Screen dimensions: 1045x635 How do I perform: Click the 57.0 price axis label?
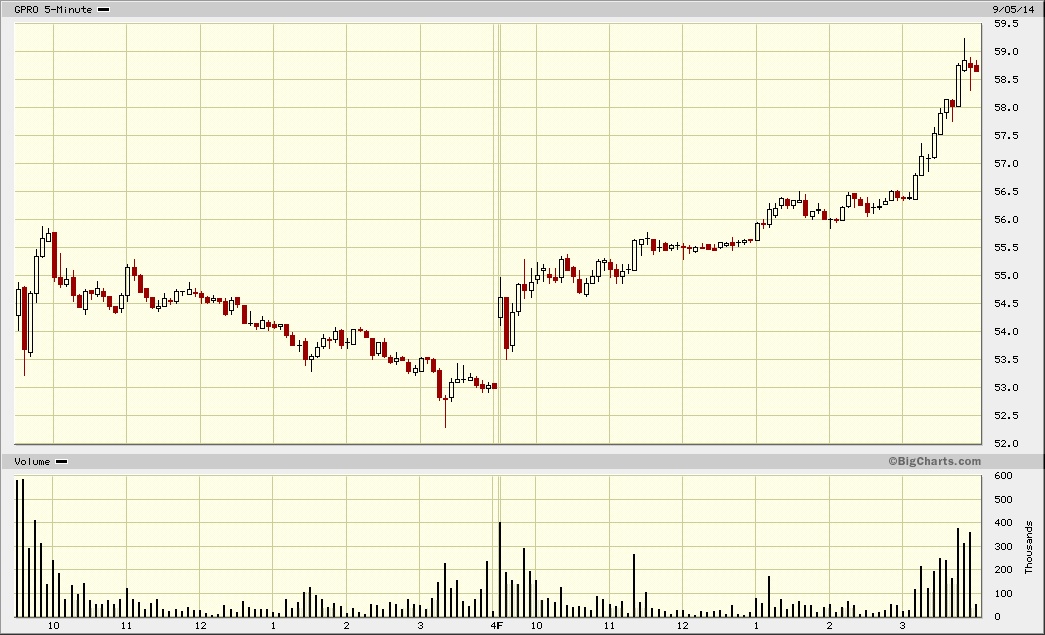coord(1005,164)
